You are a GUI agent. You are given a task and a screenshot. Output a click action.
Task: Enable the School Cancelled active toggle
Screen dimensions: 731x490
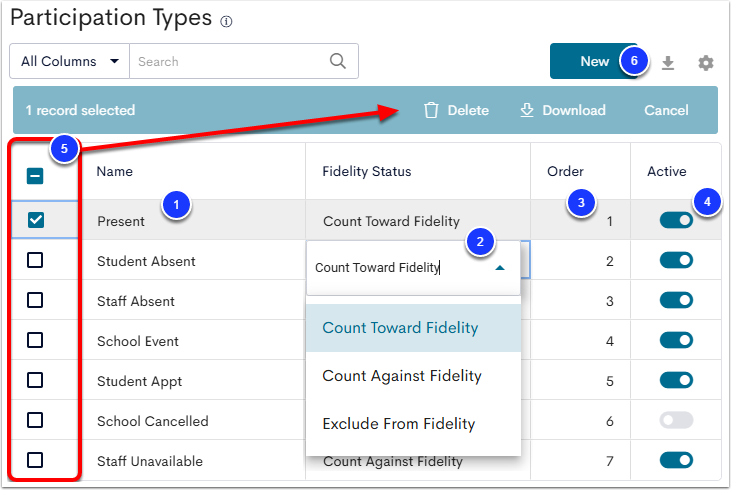click(x=676, y=421)
